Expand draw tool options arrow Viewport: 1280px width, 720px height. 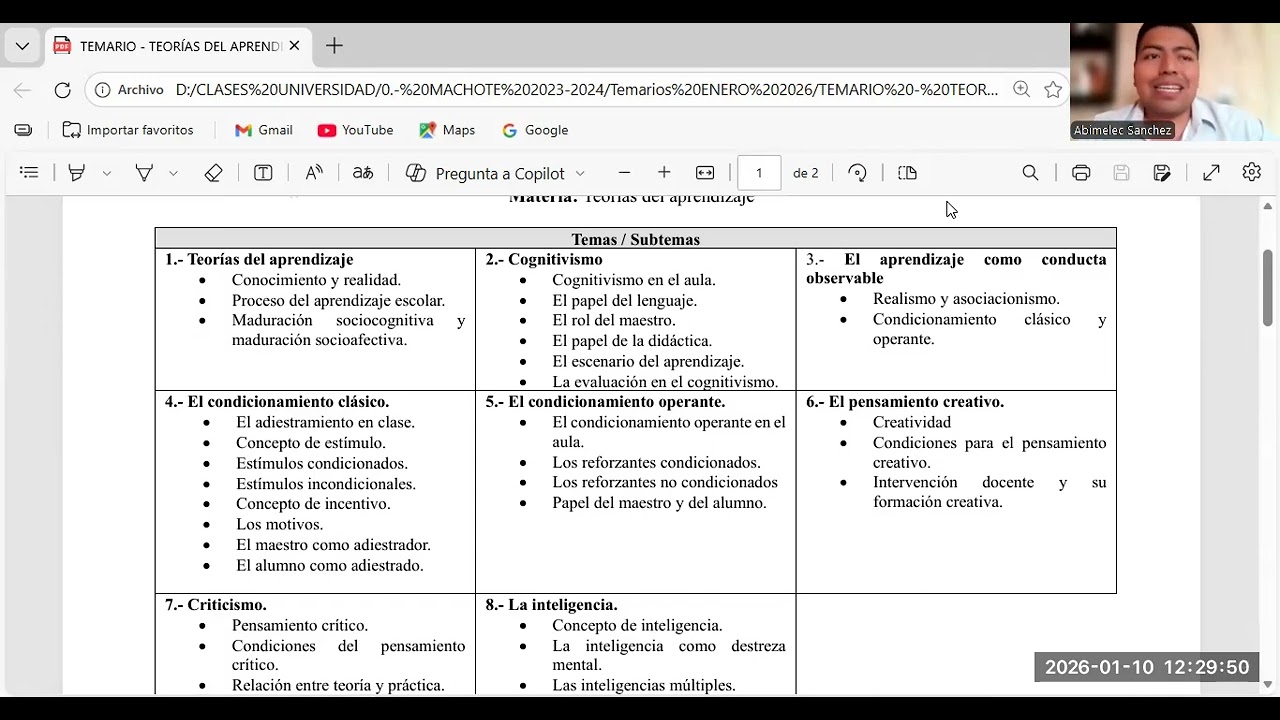pos(173,173)
